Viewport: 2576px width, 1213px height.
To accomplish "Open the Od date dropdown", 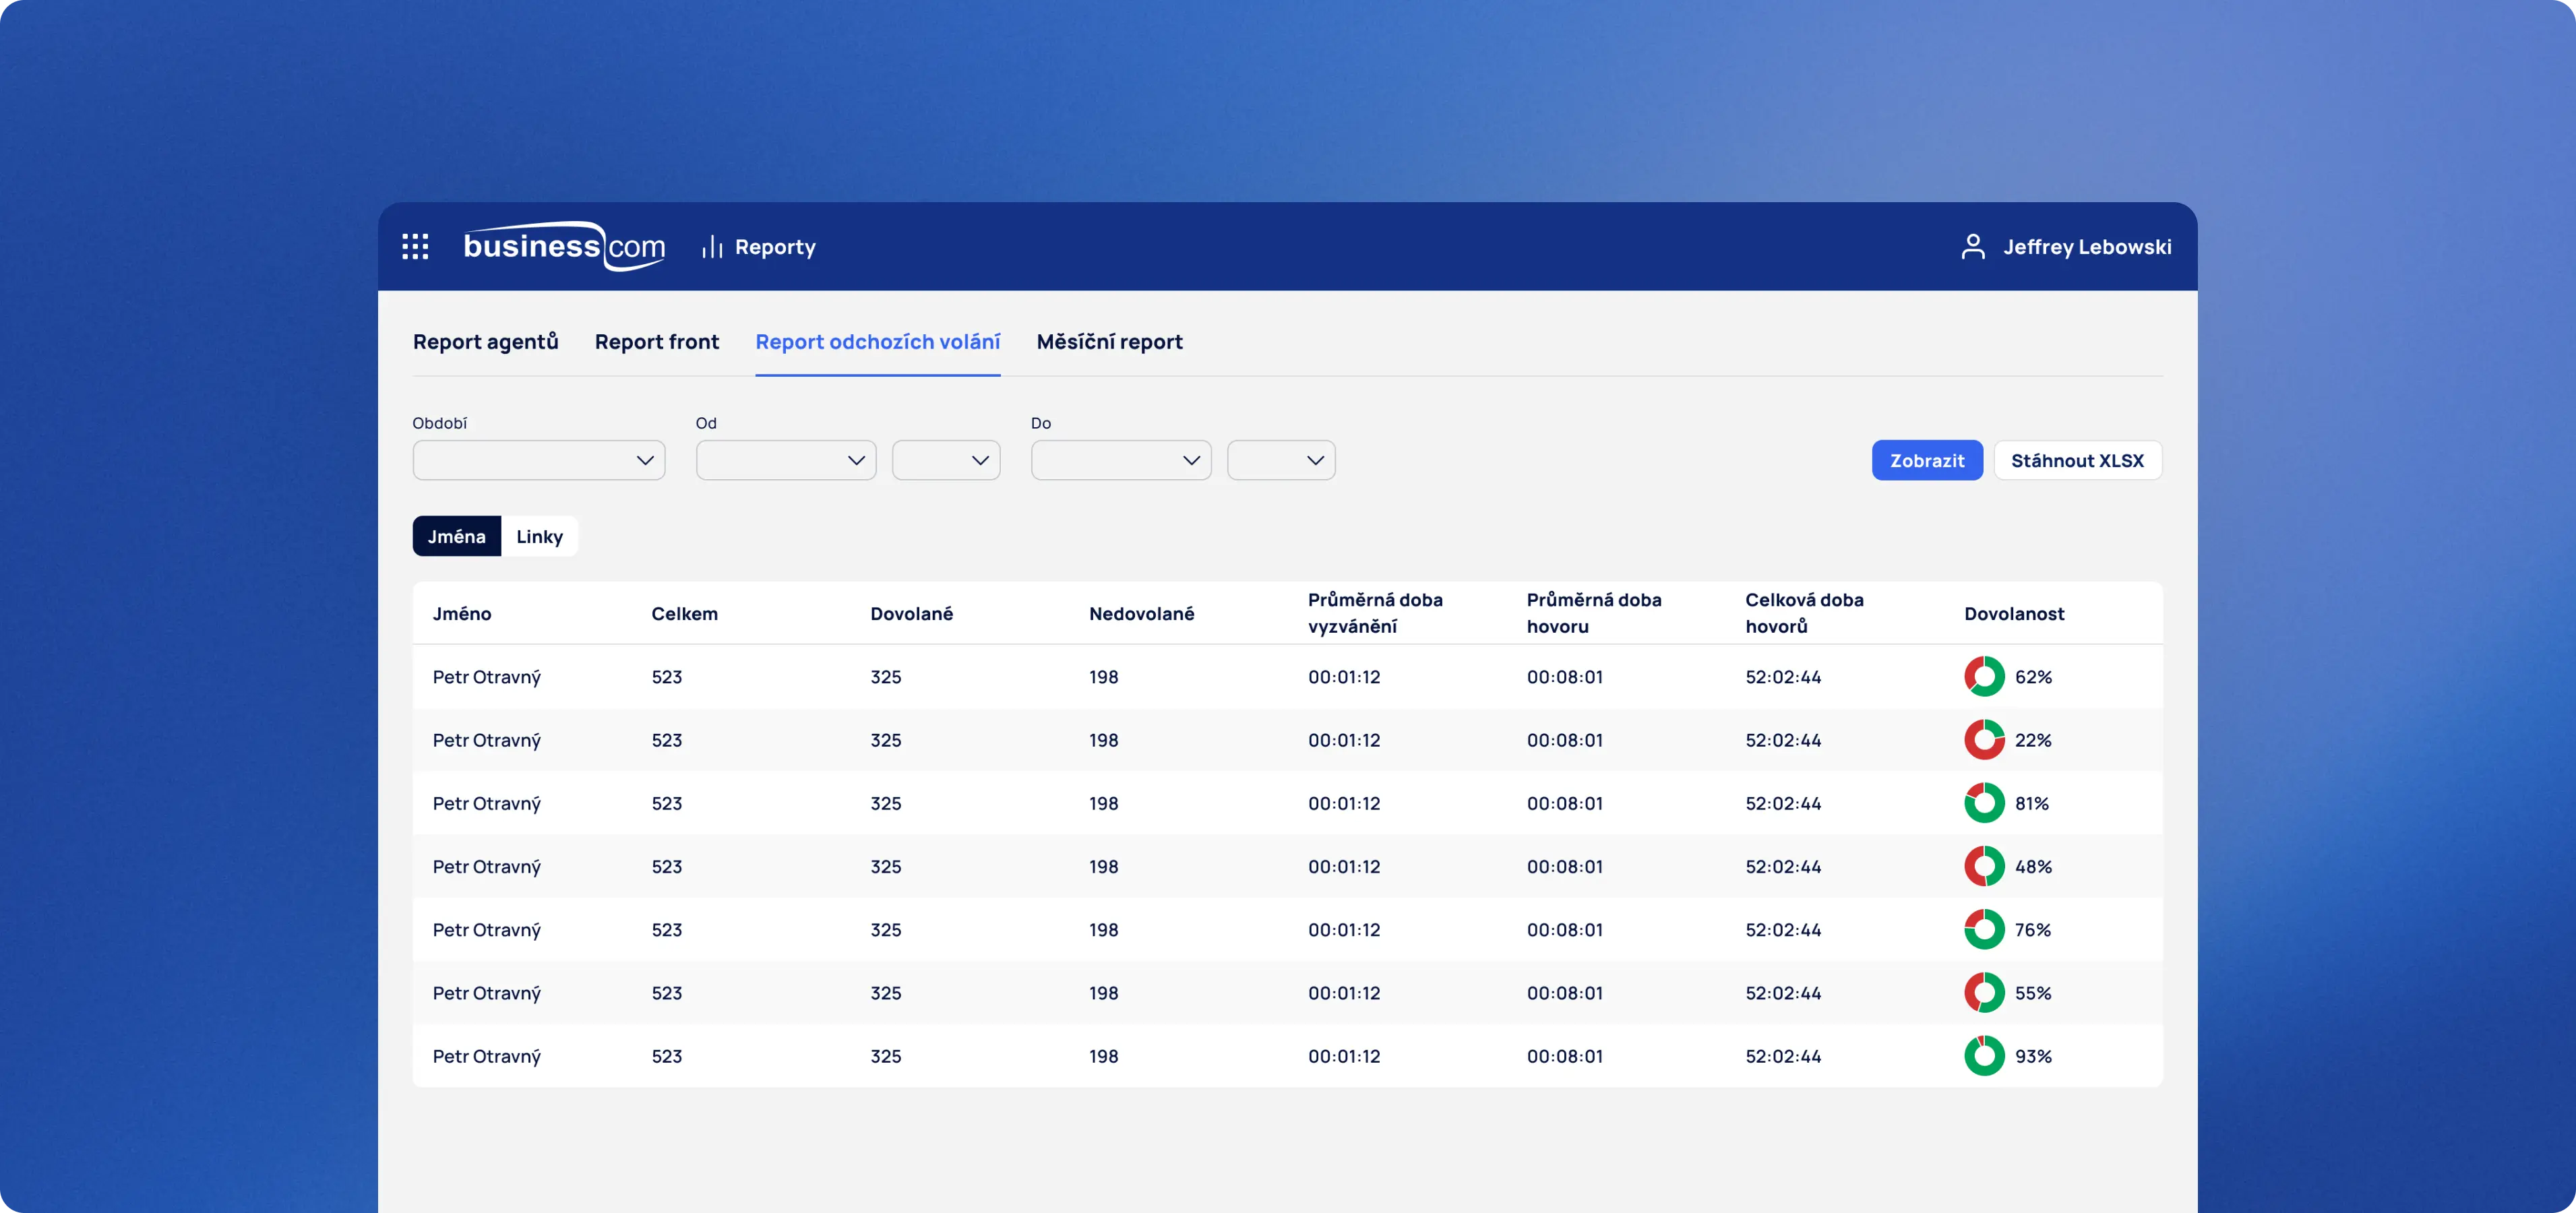I will point(786,460).
